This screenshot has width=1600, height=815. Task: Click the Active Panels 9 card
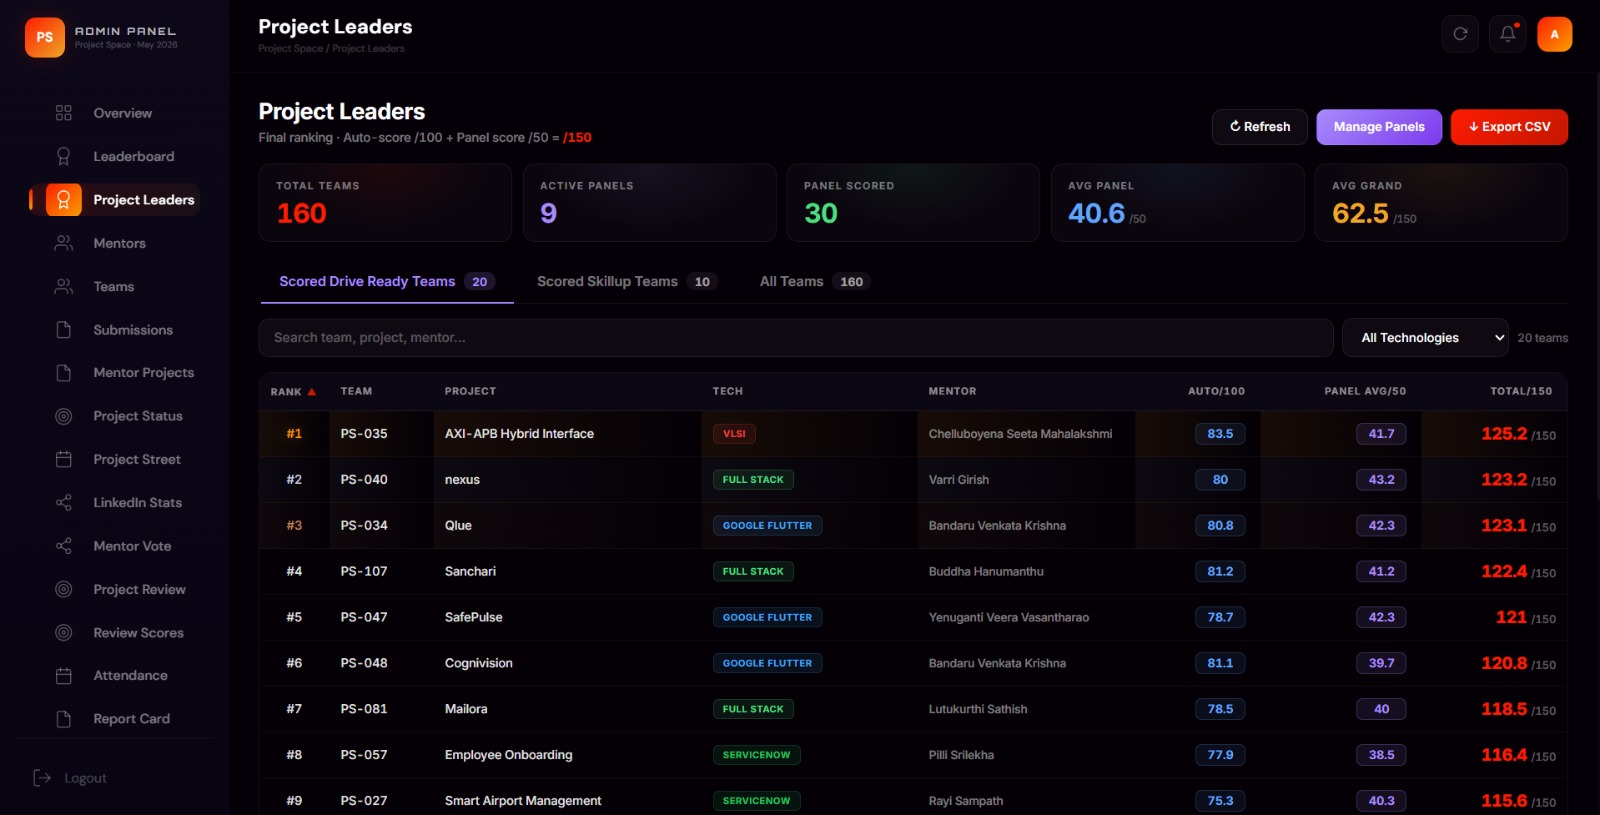pos(649,203)
